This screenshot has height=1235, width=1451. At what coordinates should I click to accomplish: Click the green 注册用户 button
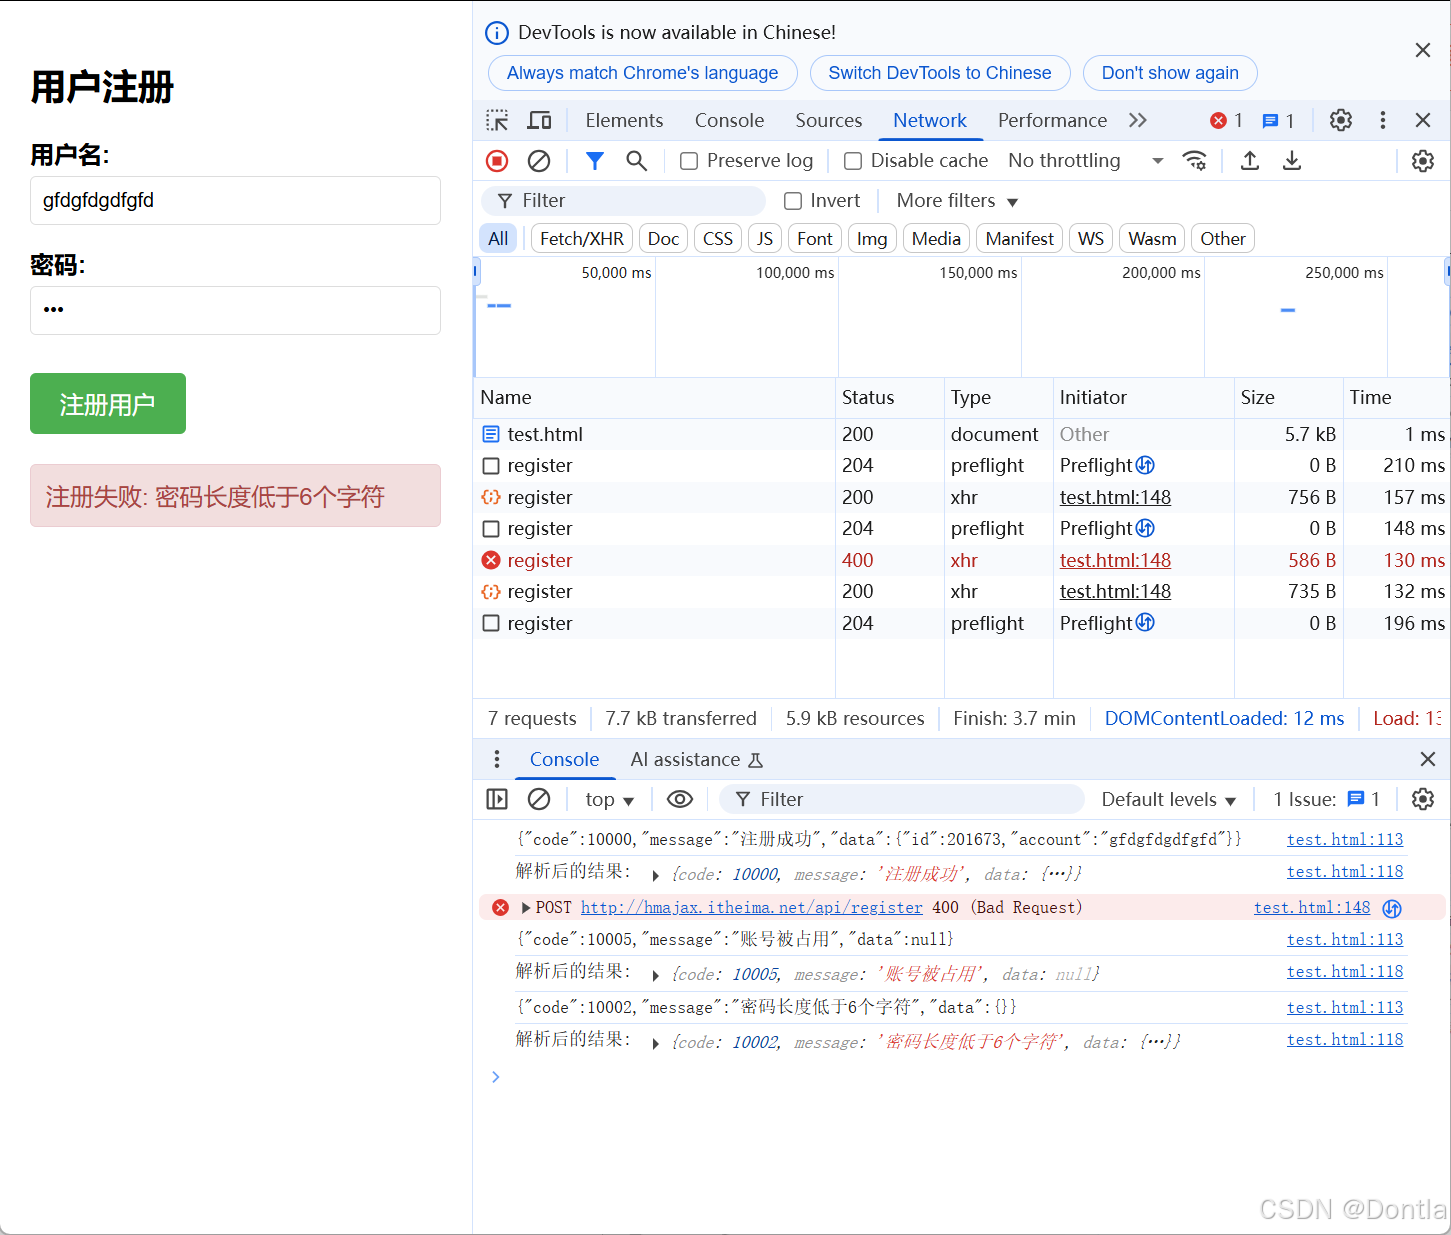pyautogui.click(x=108, y=404)
